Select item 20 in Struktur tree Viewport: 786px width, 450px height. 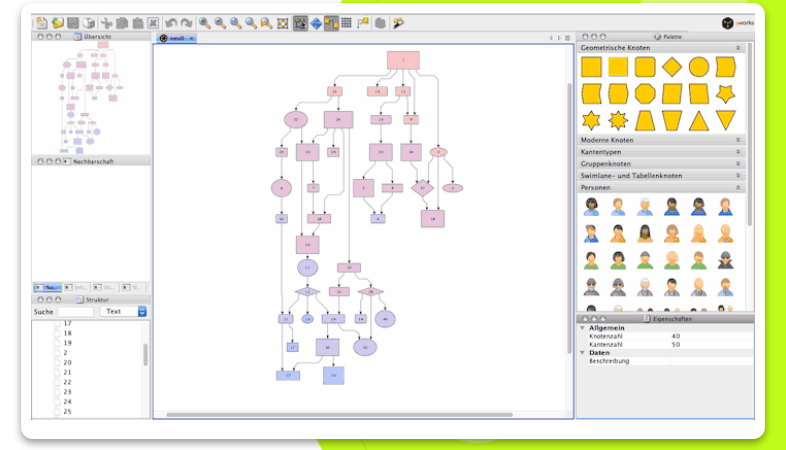[67, 362]
